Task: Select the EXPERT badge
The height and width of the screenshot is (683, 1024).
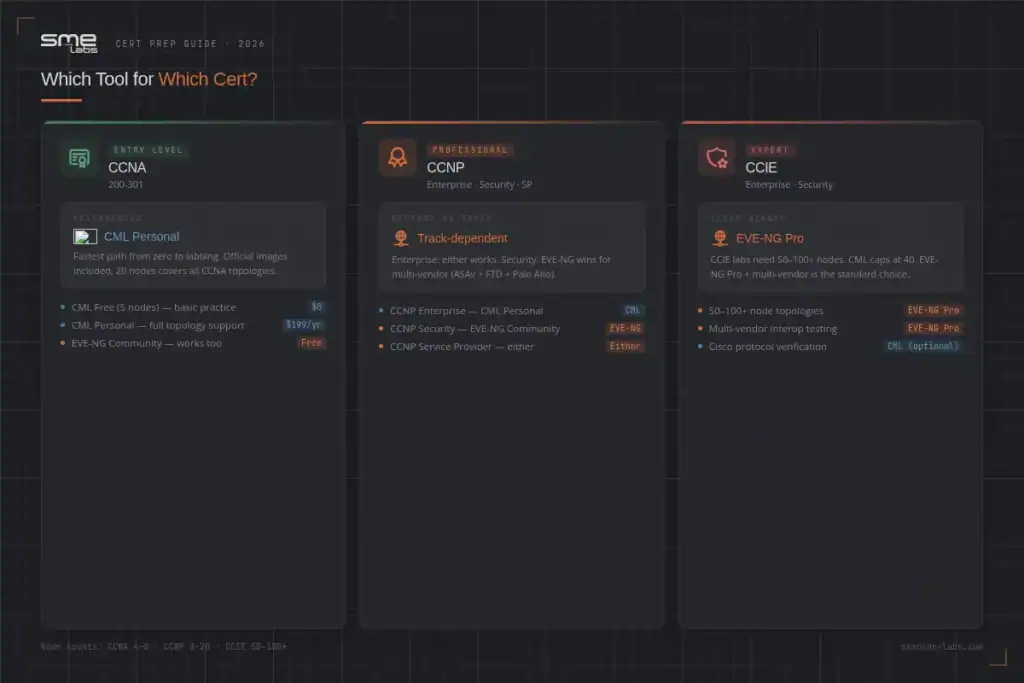Action: [770, 150]
